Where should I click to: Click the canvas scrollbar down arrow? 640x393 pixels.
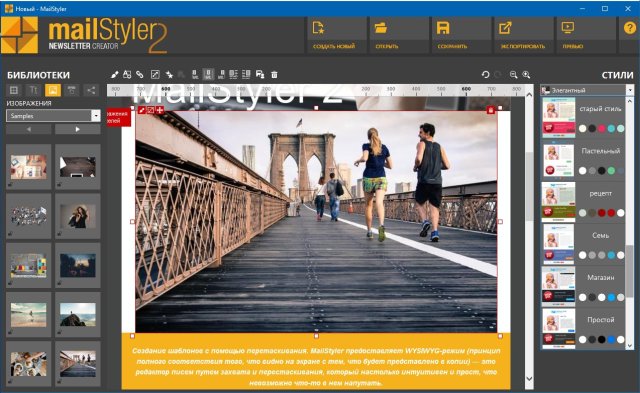click(x=529, y=379)
